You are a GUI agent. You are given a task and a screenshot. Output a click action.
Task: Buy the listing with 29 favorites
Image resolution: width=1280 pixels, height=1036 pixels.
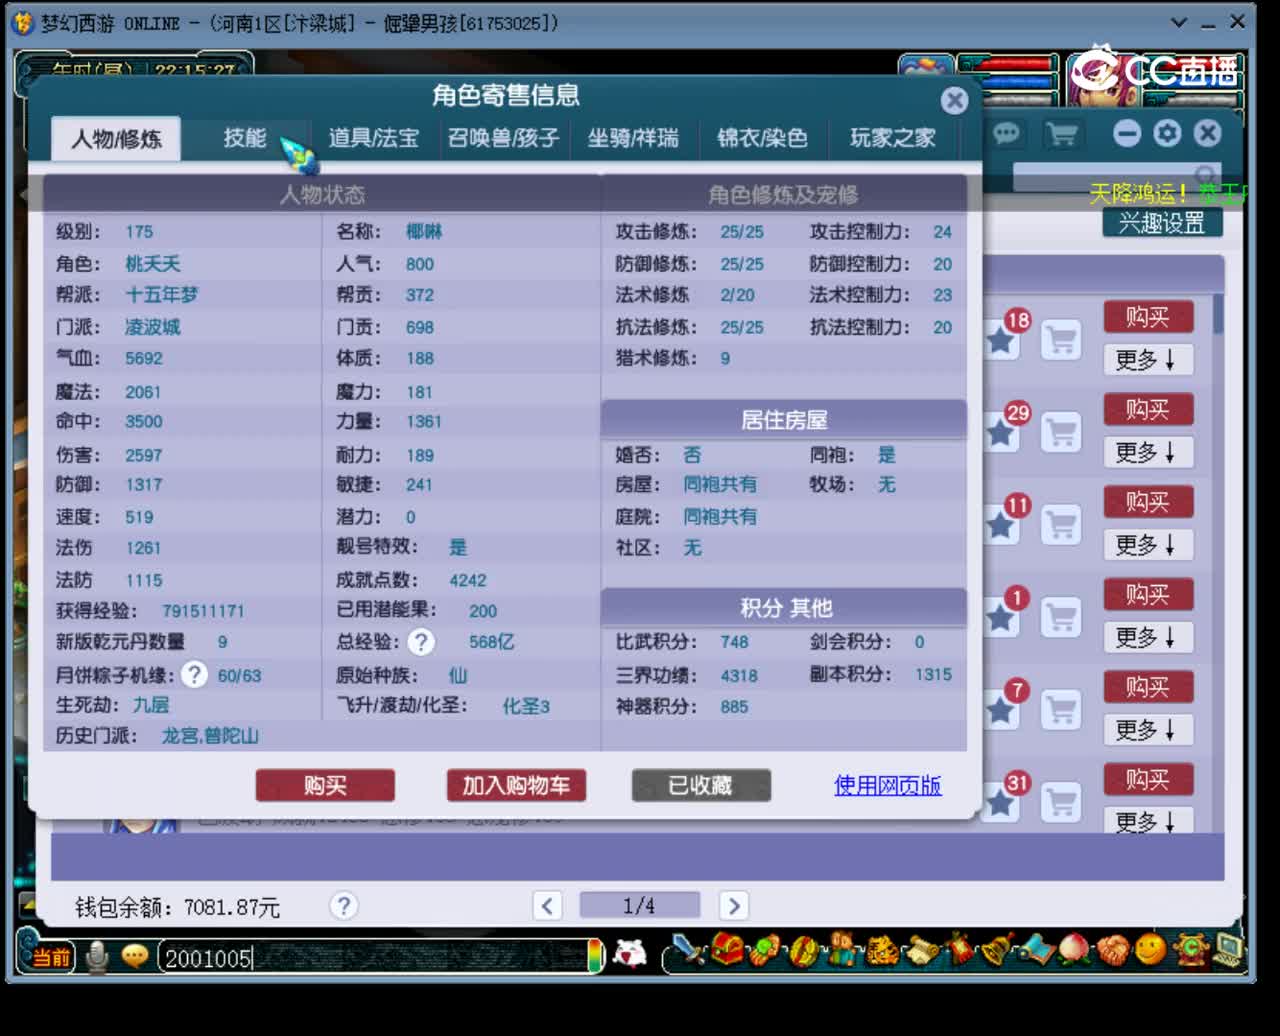point(1148,410)
